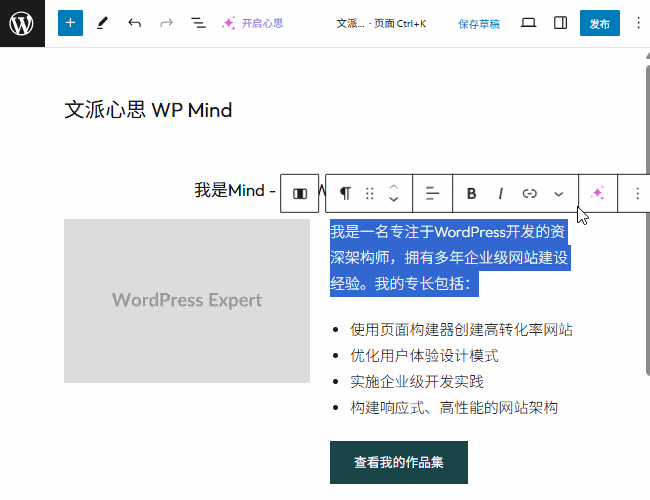The width and height of the screenshot is (650, 500).
Task: Open the laptop preview view options
Action: 528,23
